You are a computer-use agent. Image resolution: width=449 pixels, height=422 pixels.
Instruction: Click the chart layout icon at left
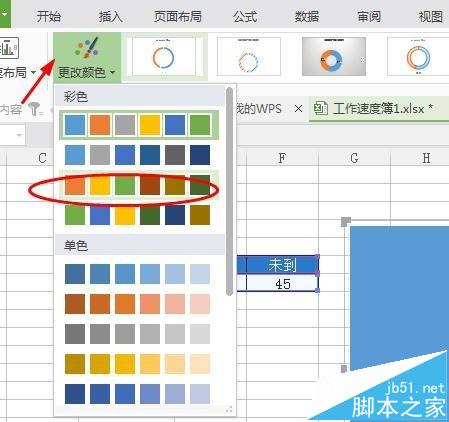click(9, 48)
